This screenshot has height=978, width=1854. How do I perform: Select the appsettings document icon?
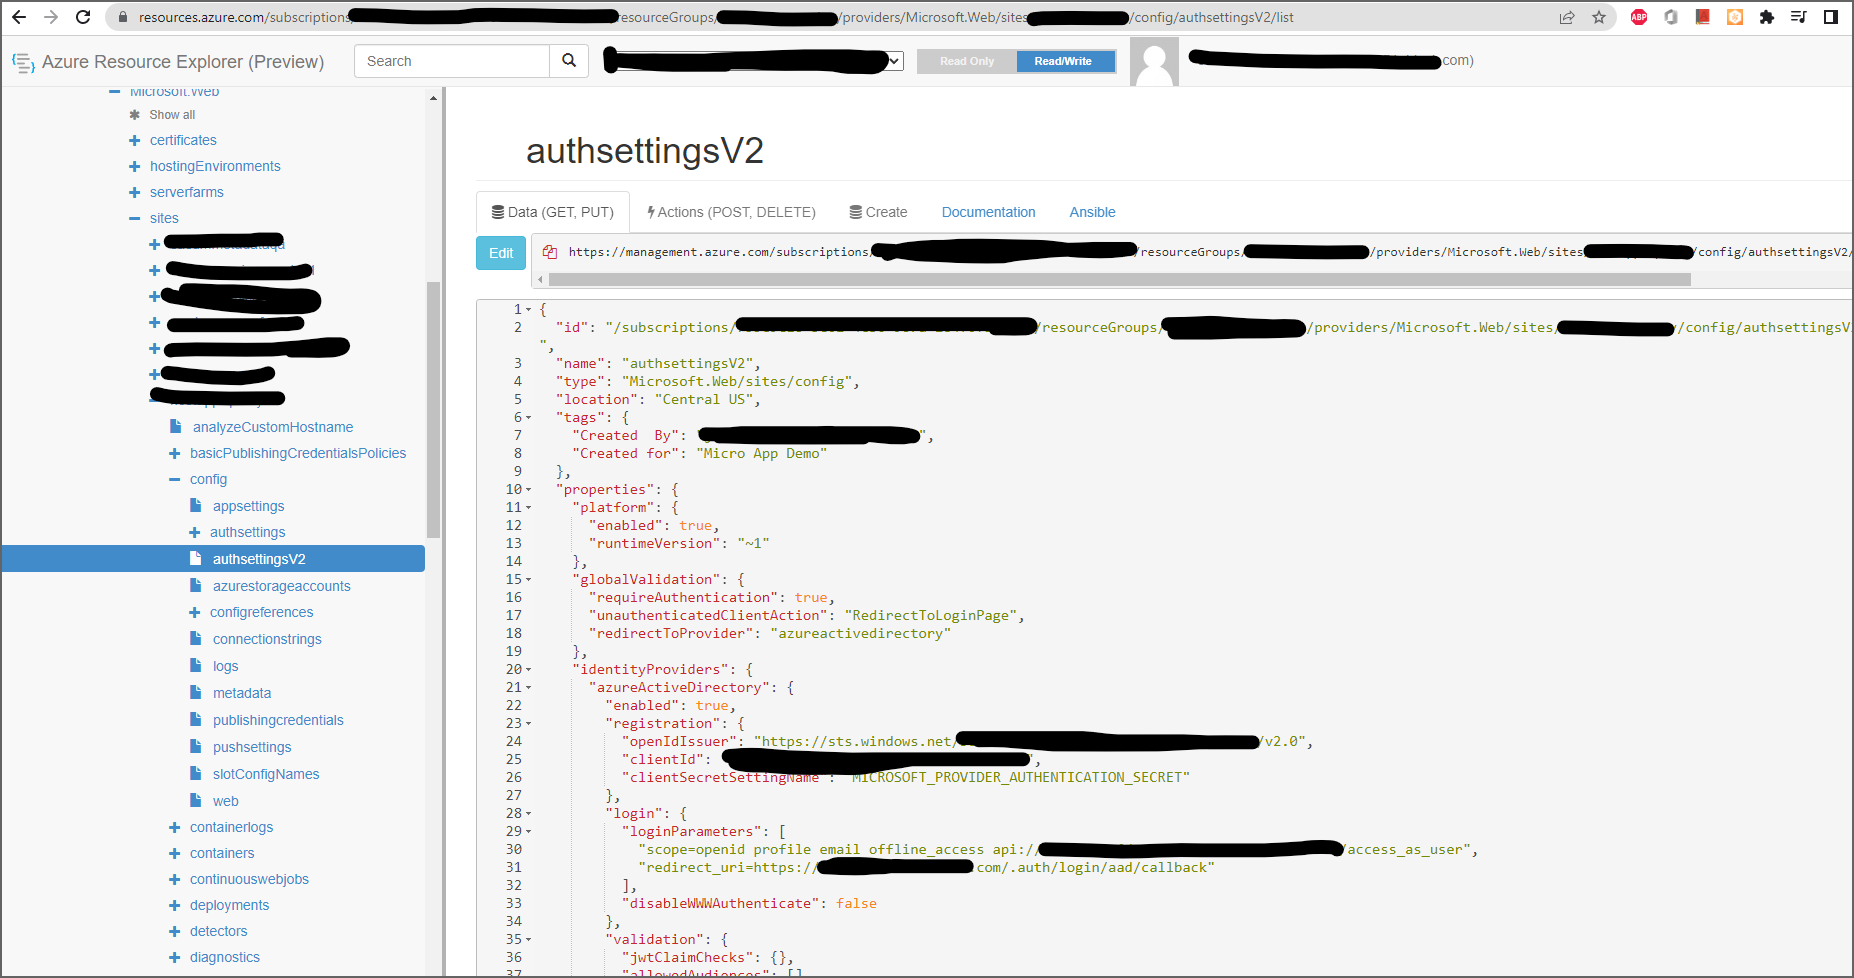coord(196,506)
